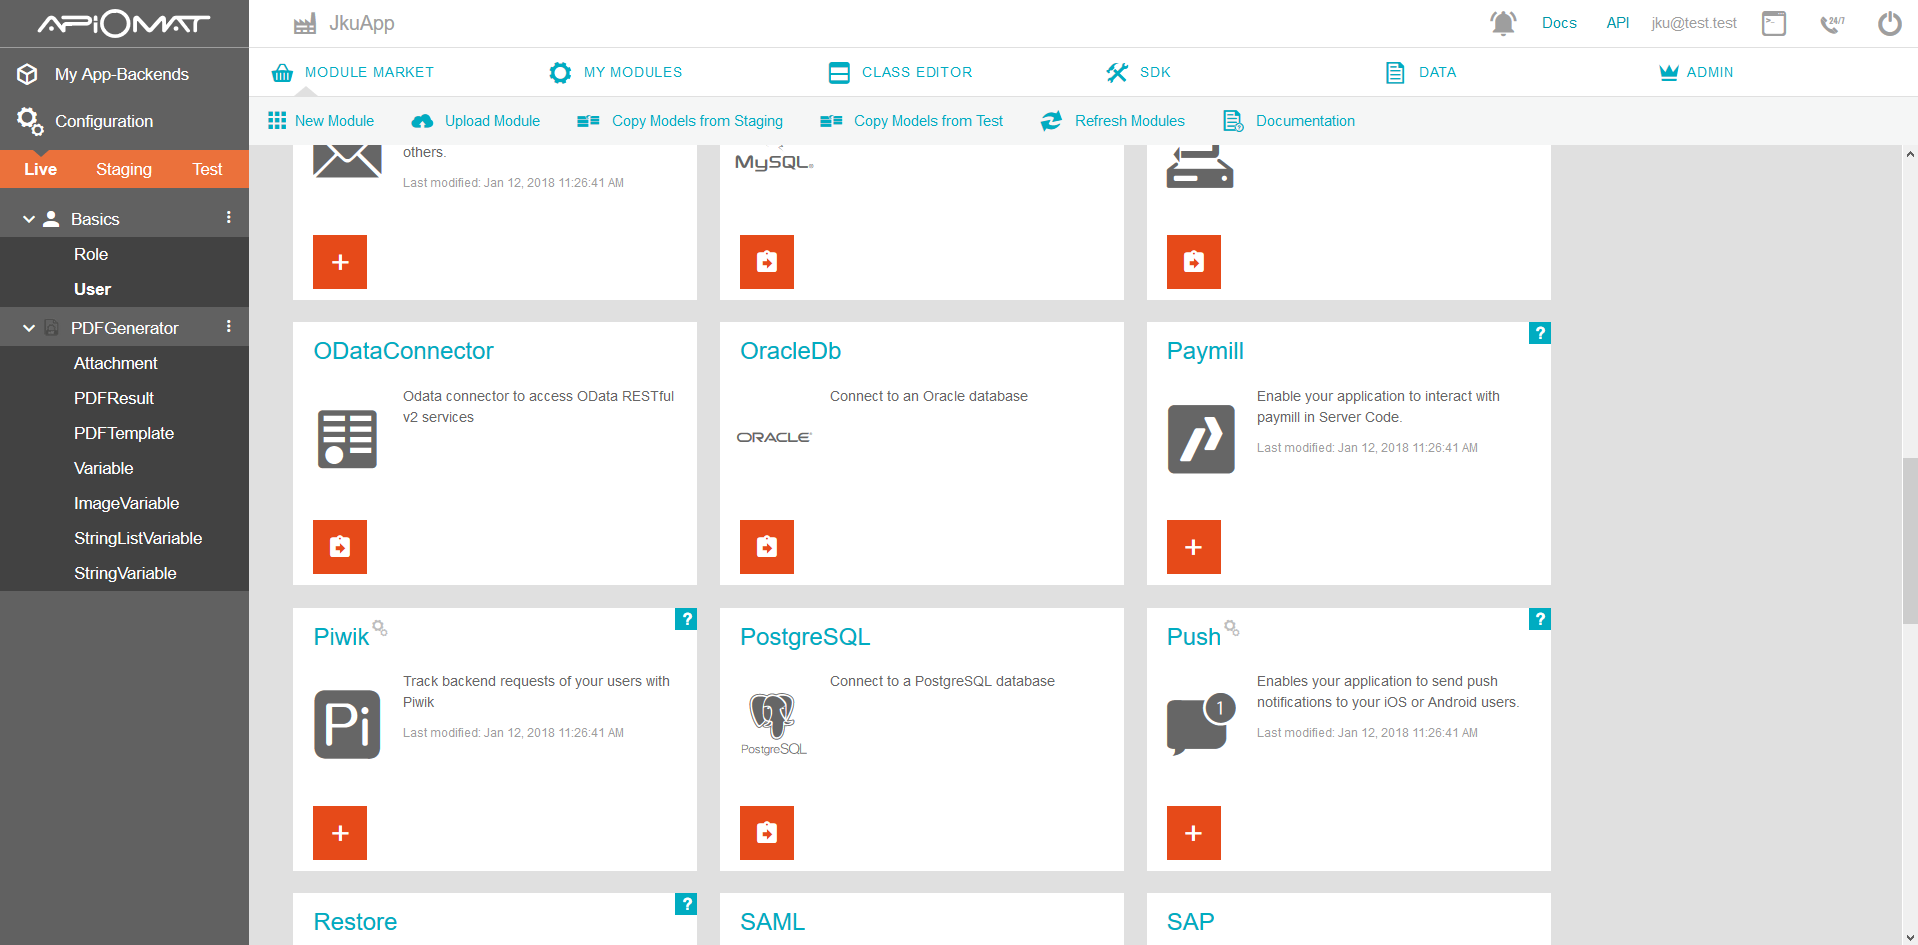This screenshot has height=945, width=1918.
Task: Click the Configuration gears icon
Action: click(30, 121)
